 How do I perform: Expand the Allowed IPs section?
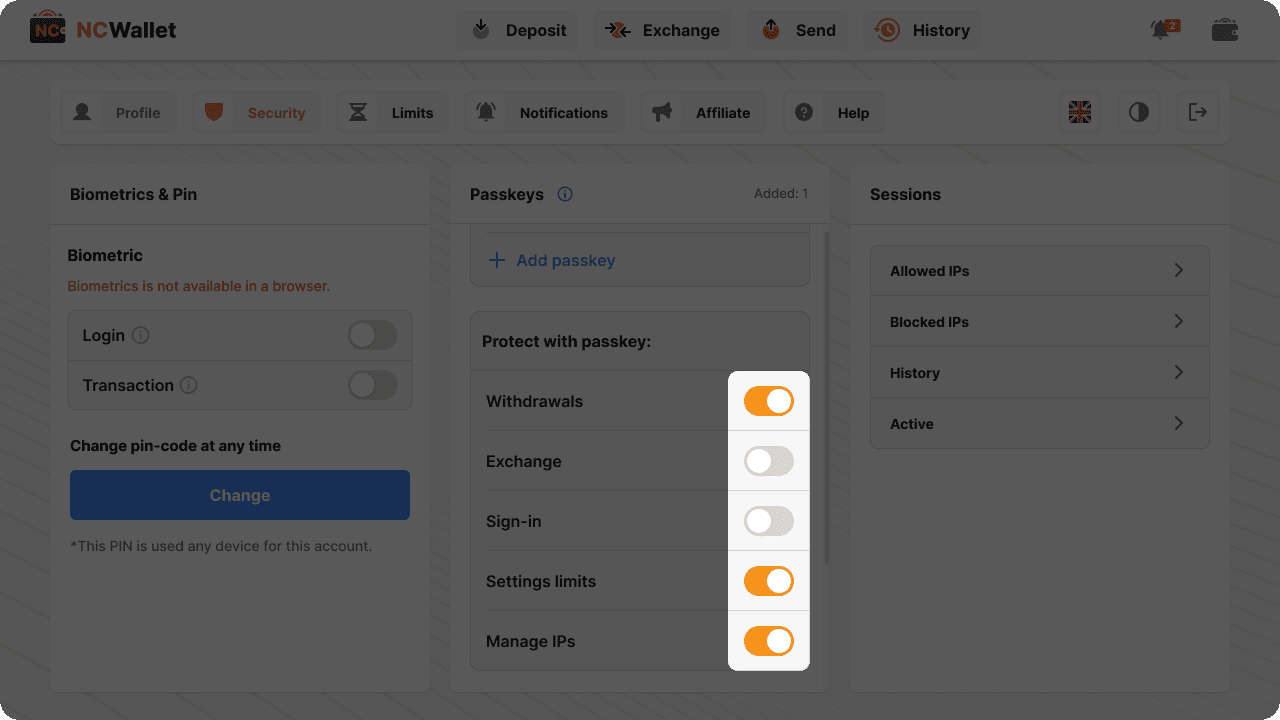click(x=1039, y=271)
